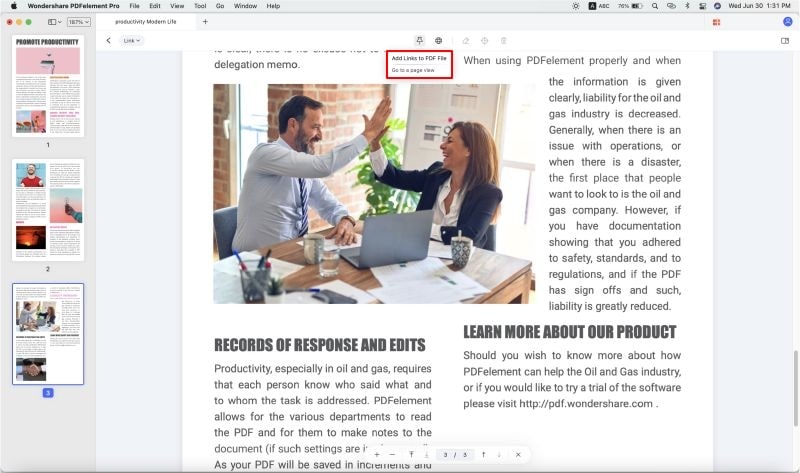Open the Go menu
The width and height of the screenshot is (800, 473).
point(220,6)
